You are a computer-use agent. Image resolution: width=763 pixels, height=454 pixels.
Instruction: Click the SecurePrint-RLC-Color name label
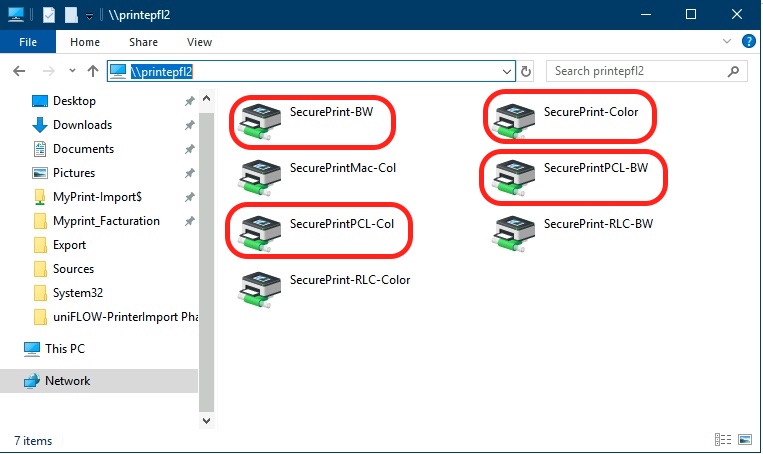click(350, 280)
